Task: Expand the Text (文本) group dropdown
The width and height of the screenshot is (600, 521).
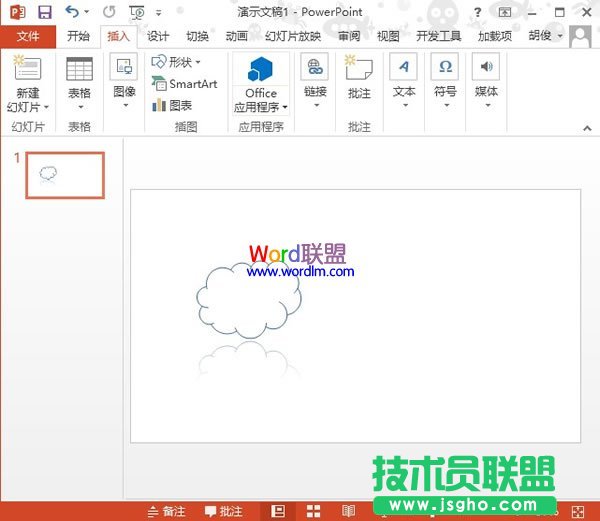Action: (403, 82)
